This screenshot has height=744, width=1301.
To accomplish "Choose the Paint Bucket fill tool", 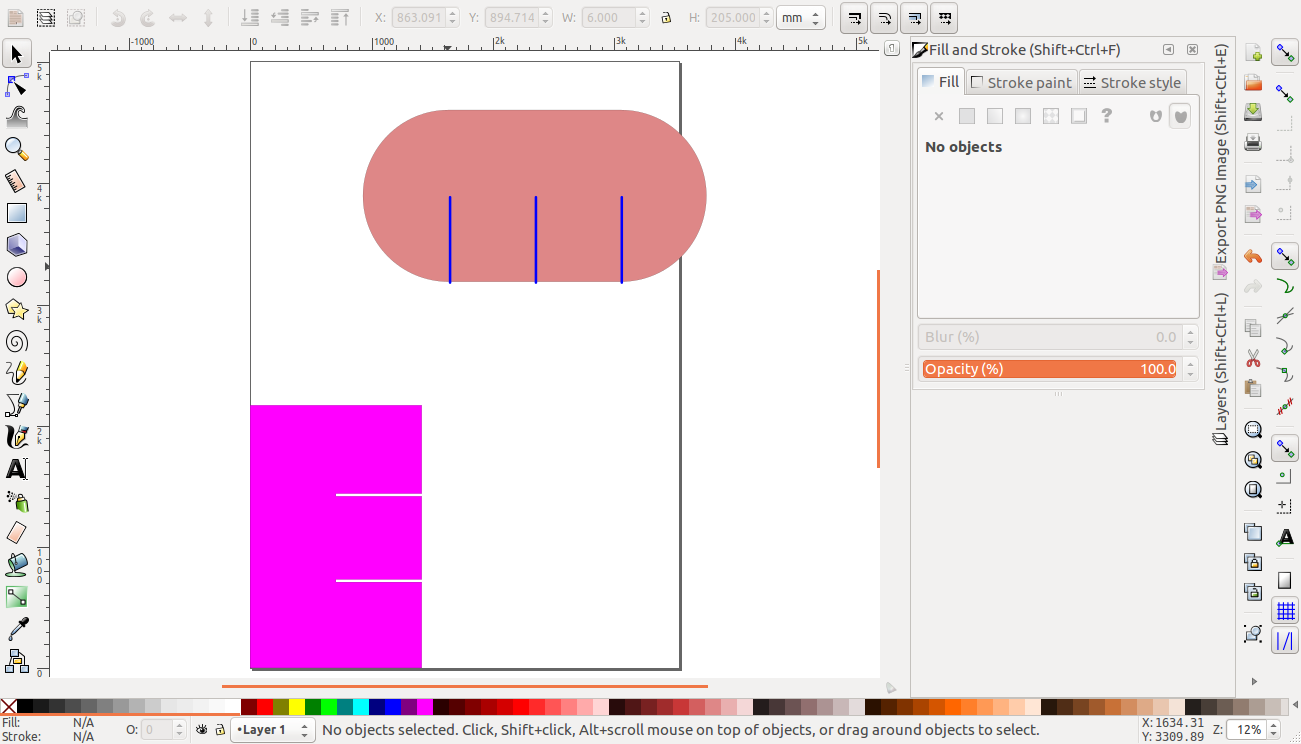I will coord(17,565).
